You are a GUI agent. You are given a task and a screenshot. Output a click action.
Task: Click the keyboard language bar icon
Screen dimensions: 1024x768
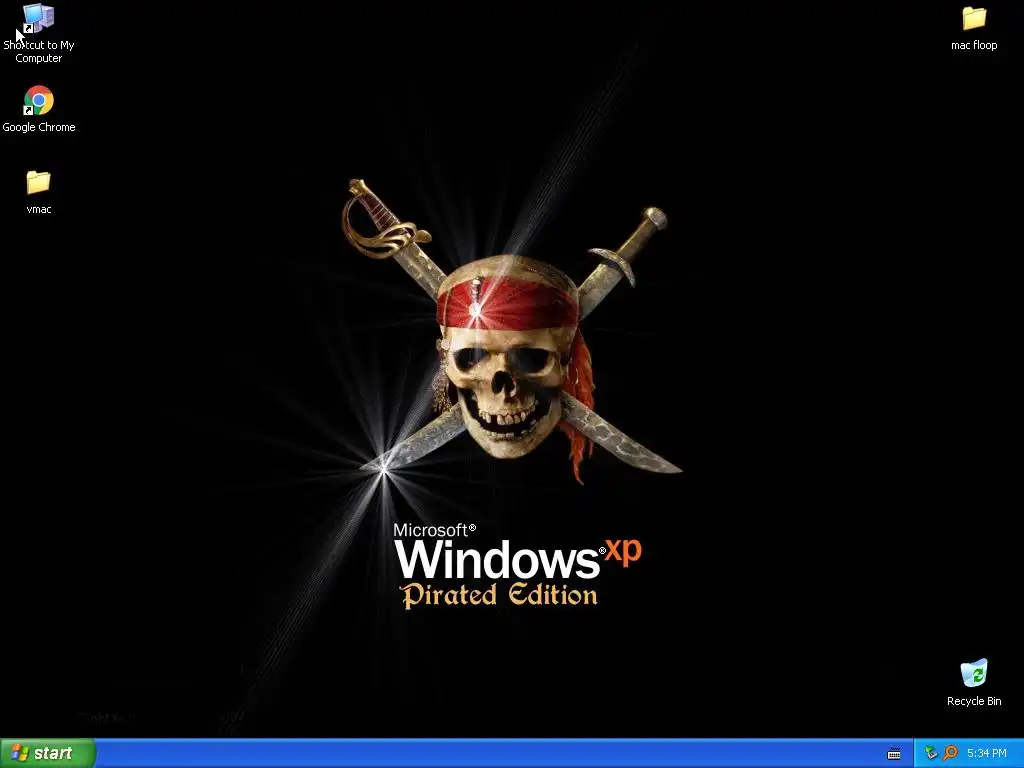click(x=894, y=754)
